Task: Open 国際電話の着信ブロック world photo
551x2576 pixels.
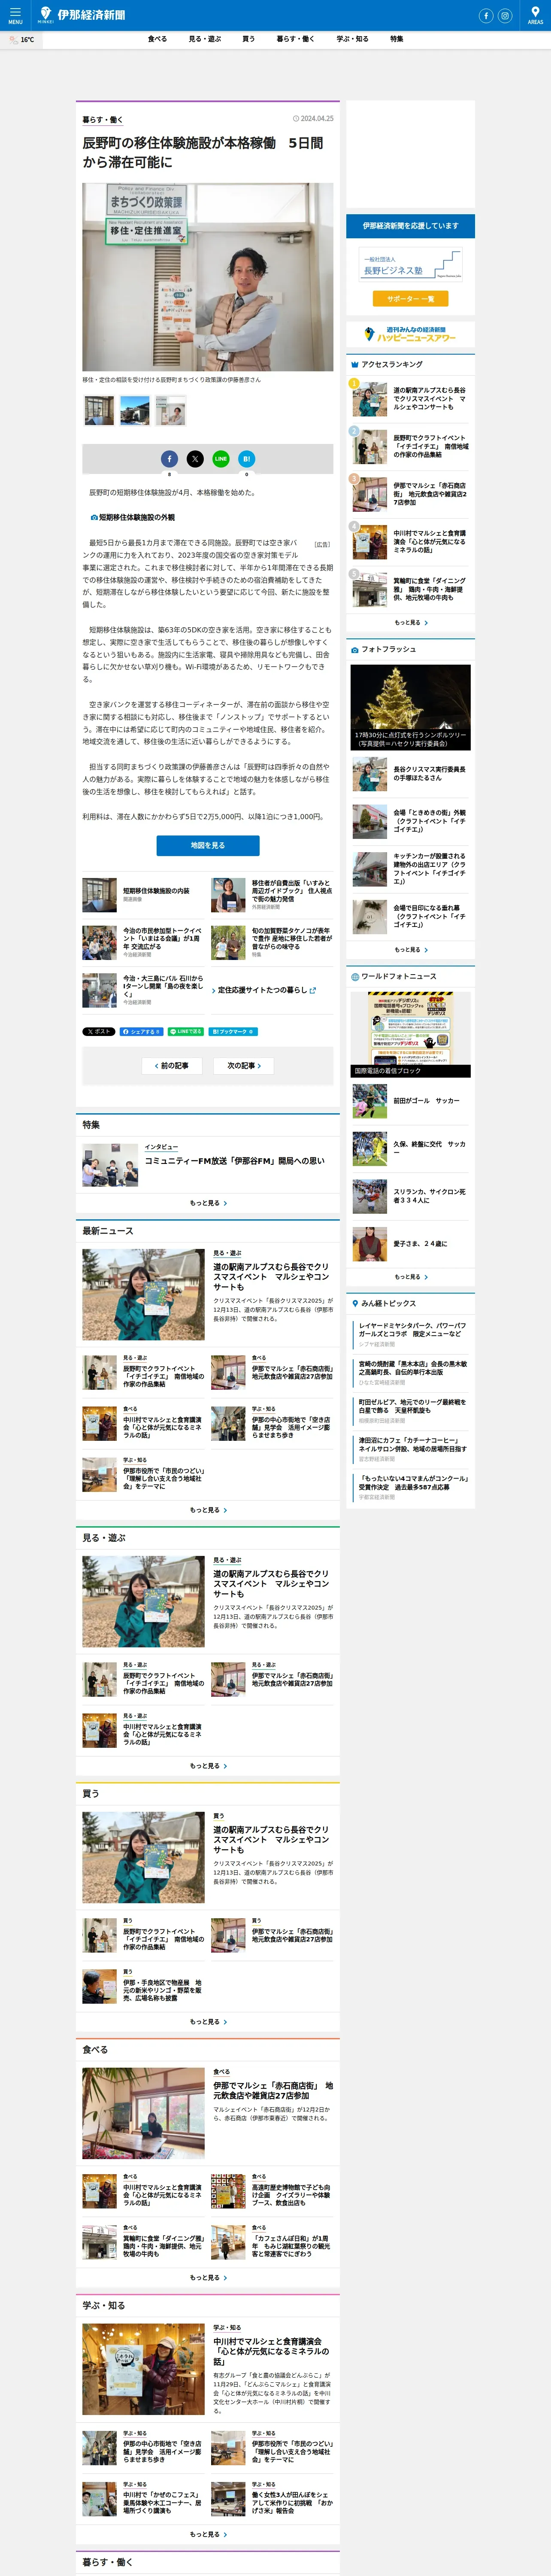Action: click(410, 1033)
